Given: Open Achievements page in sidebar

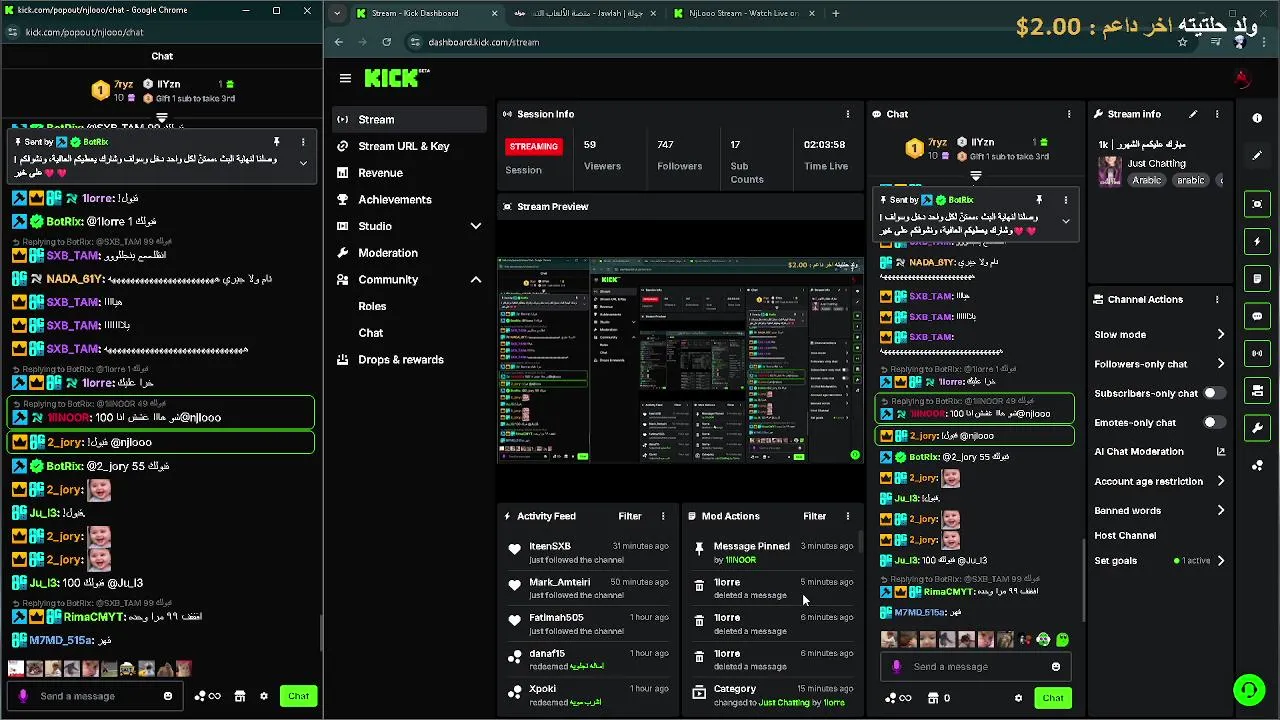Looking at the screenshot, I should (x=409, y=199).
